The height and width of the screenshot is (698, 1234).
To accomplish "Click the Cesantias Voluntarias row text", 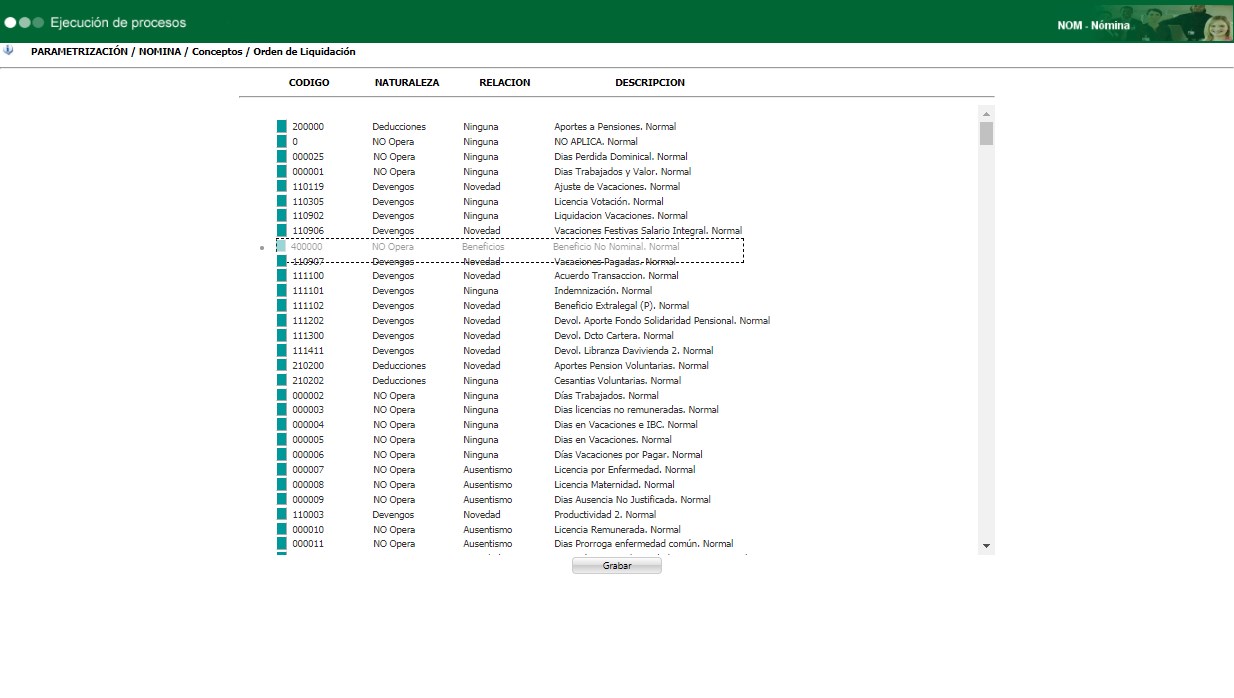I will [617, 381].
